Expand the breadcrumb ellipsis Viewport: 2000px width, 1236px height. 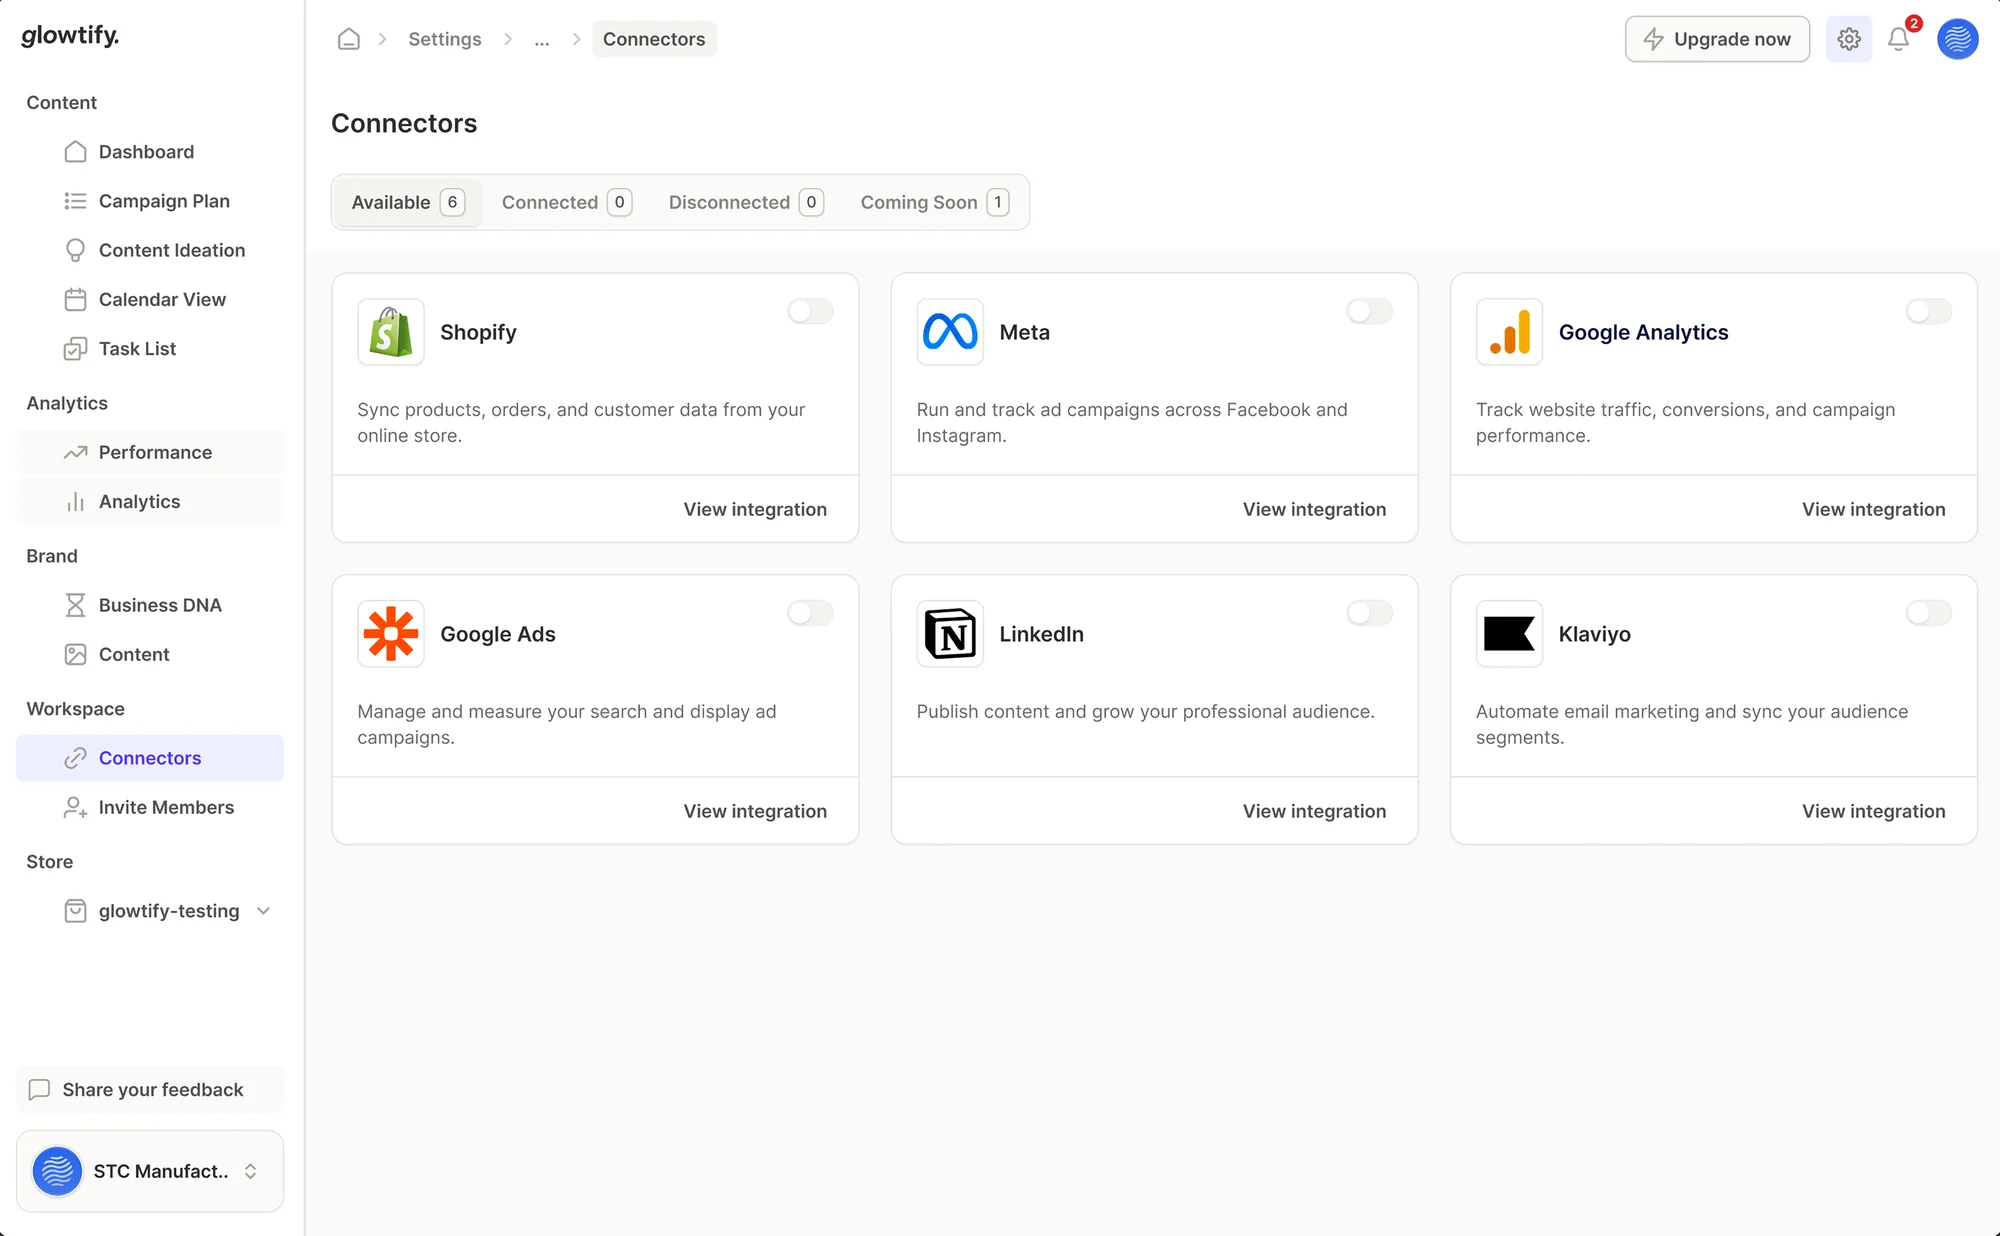click(542, 39)
